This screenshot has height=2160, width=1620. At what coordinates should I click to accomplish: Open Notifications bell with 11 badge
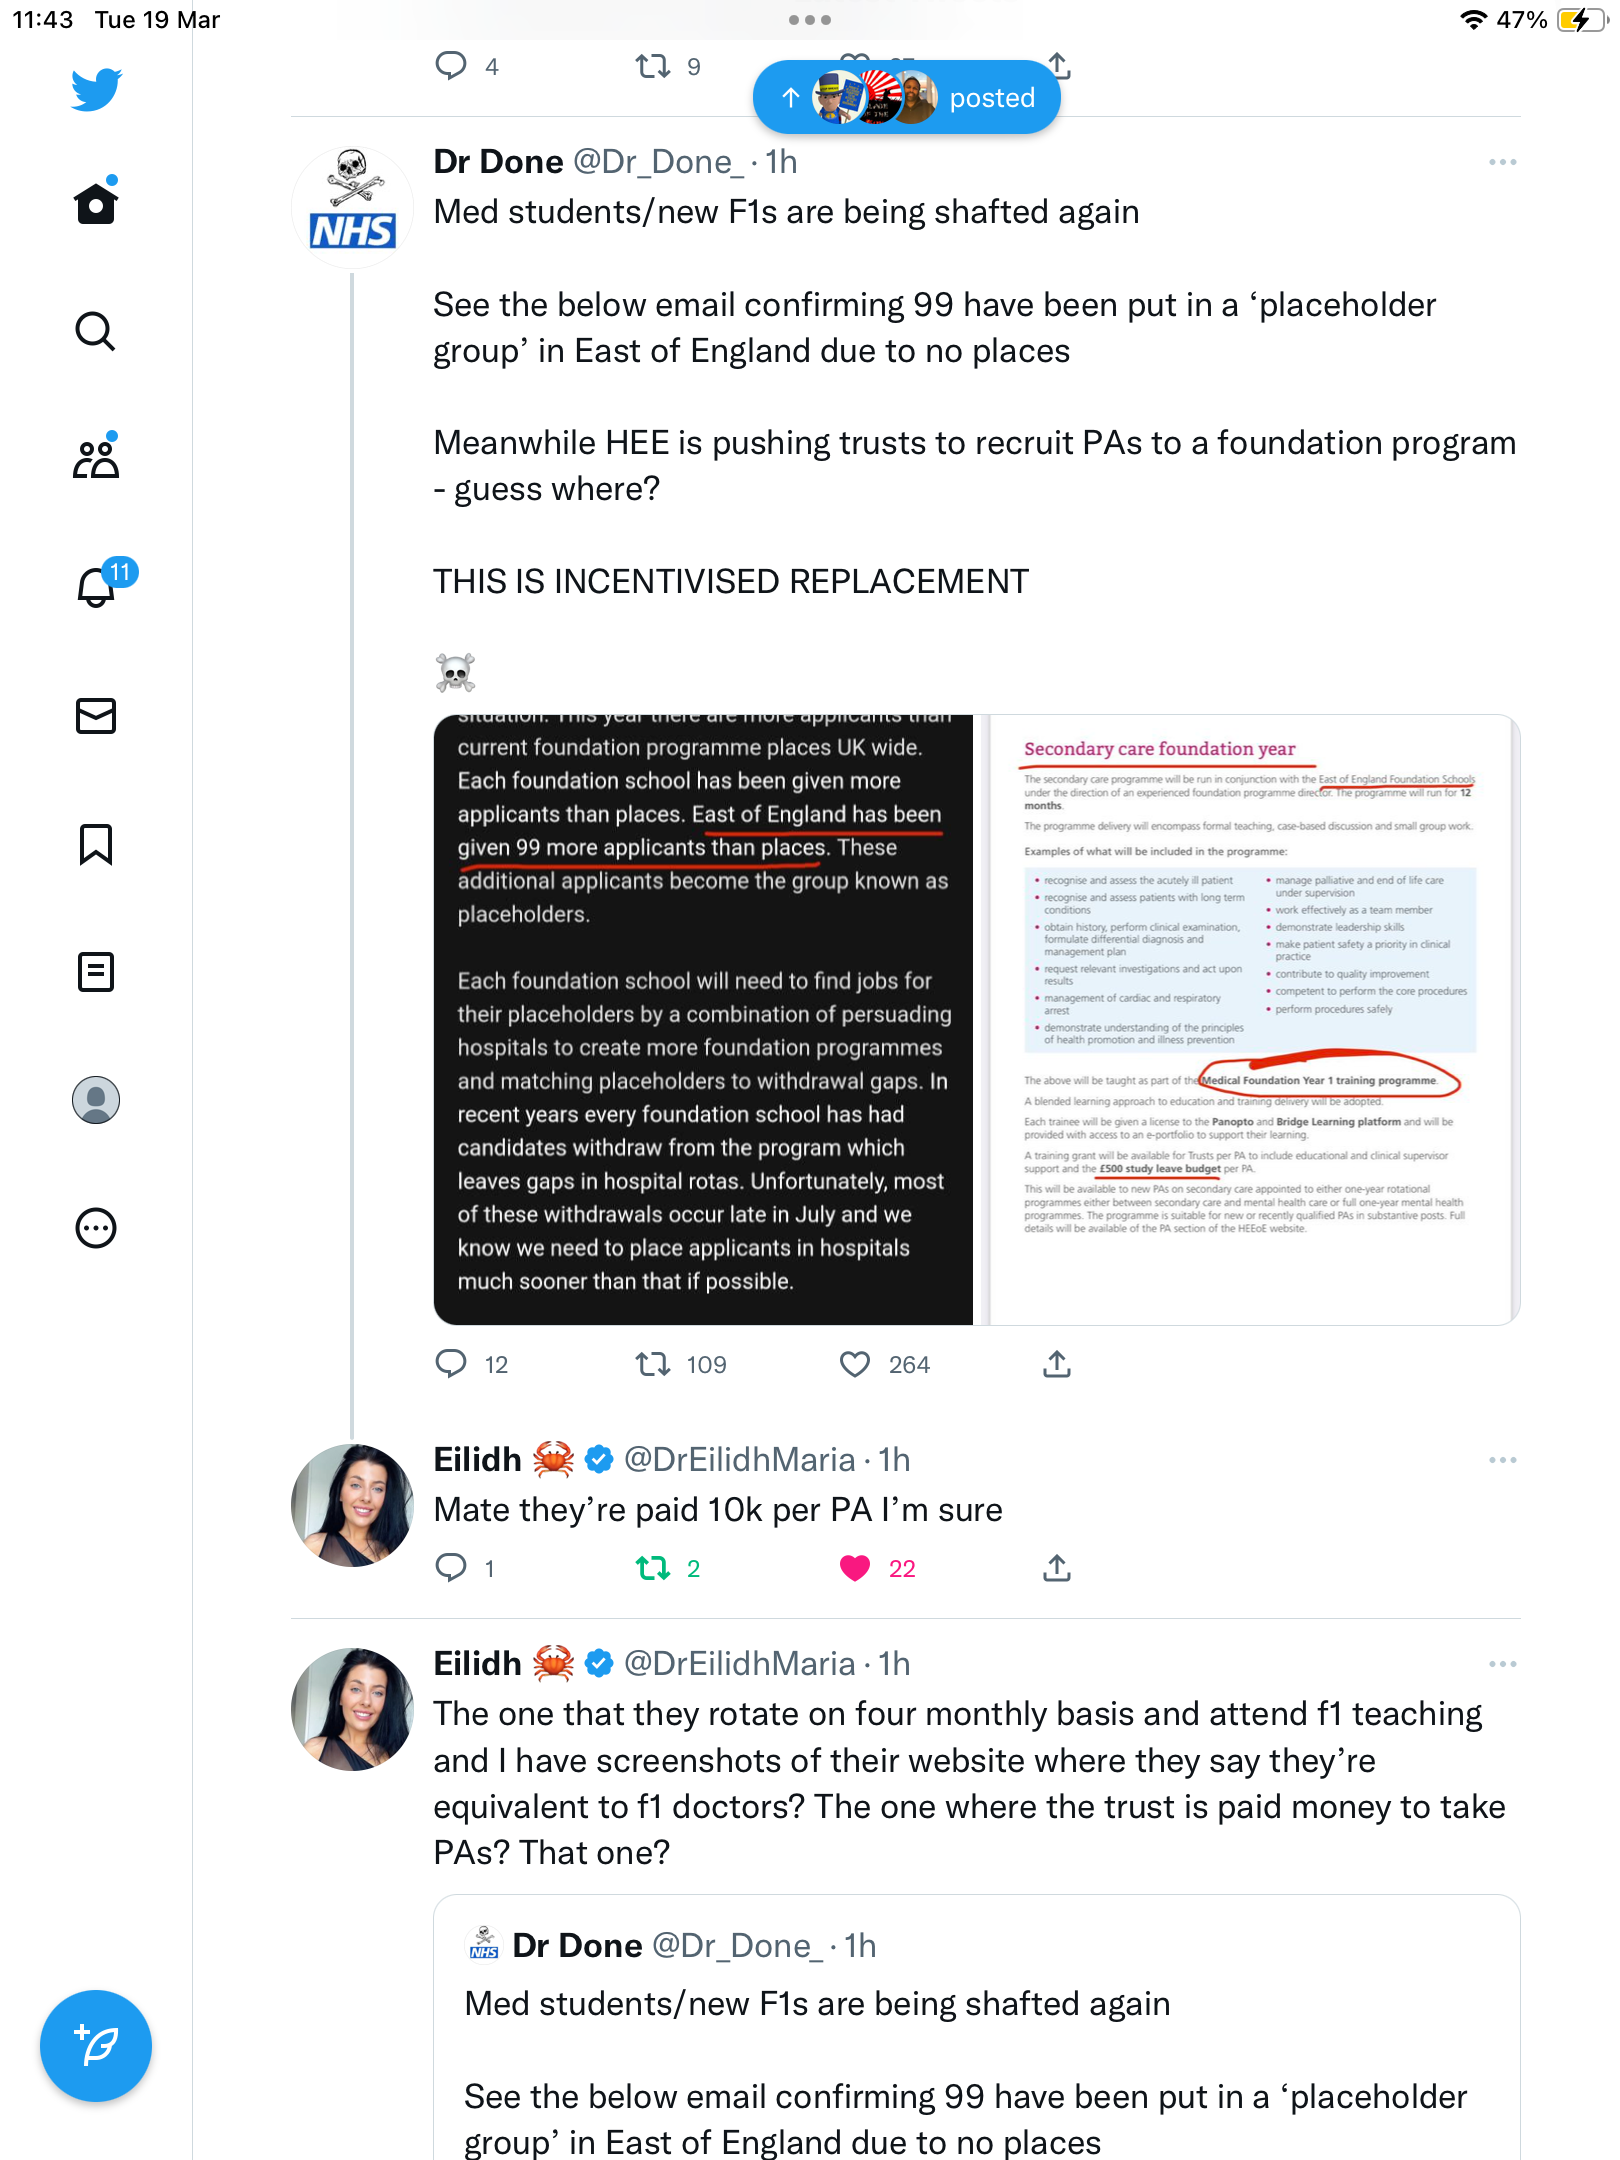(x=96, y=586)
